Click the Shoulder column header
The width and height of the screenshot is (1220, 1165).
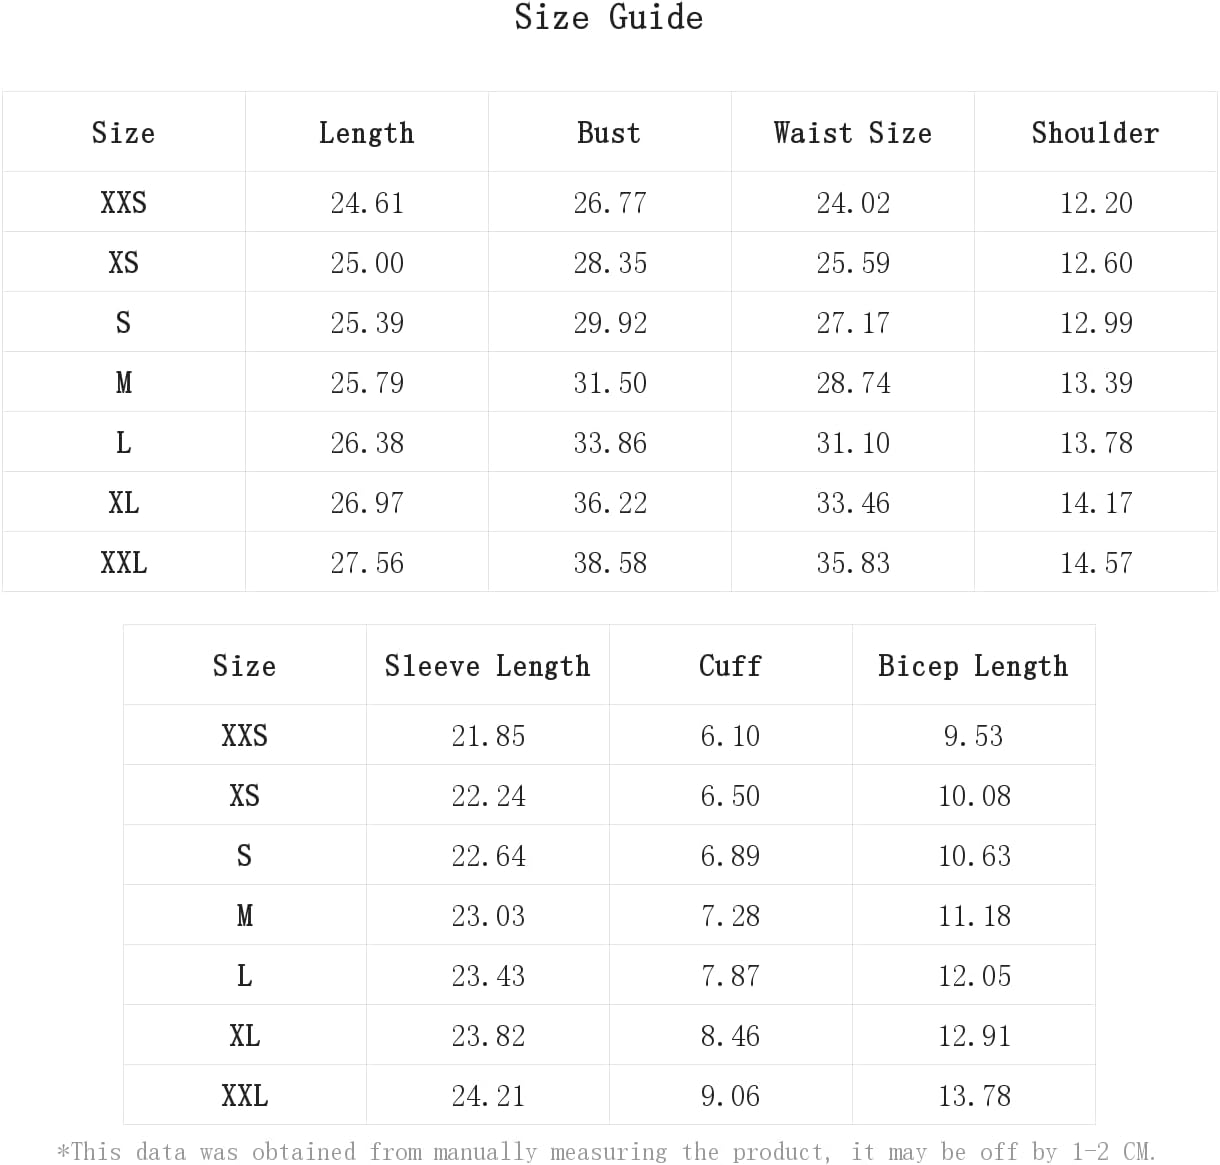(1095, 133)
